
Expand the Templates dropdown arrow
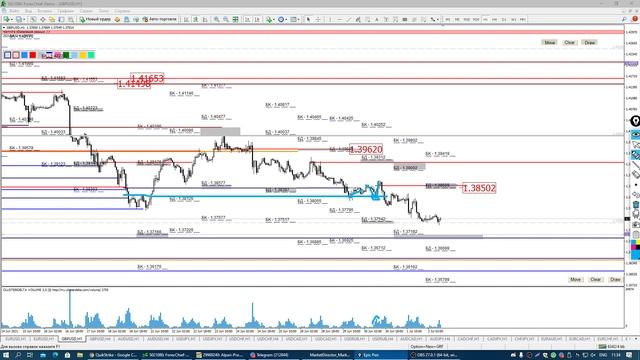(298, 19)
